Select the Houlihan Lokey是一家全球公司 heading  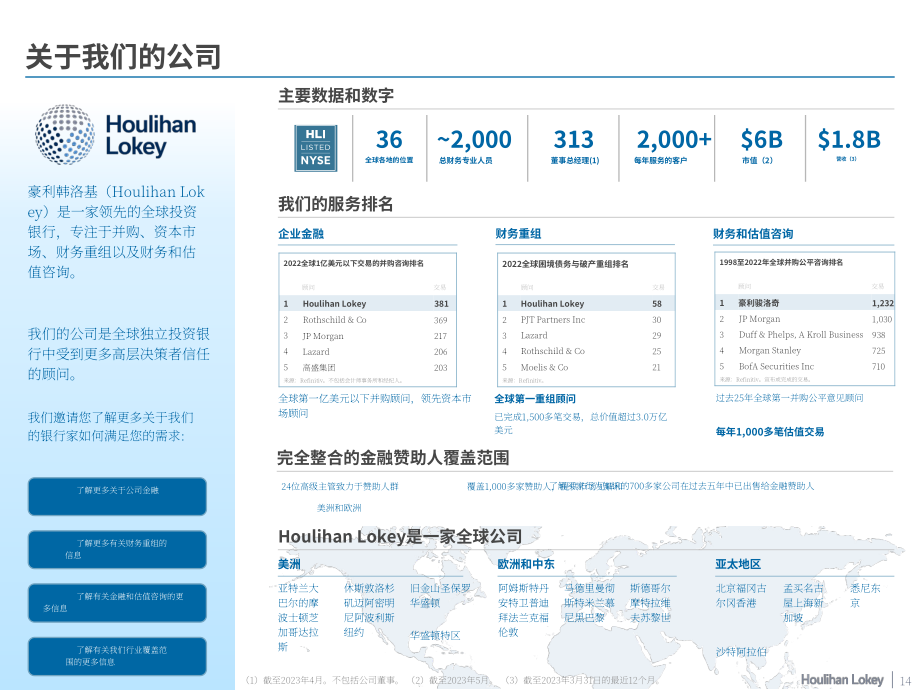[x=400, y=536]
